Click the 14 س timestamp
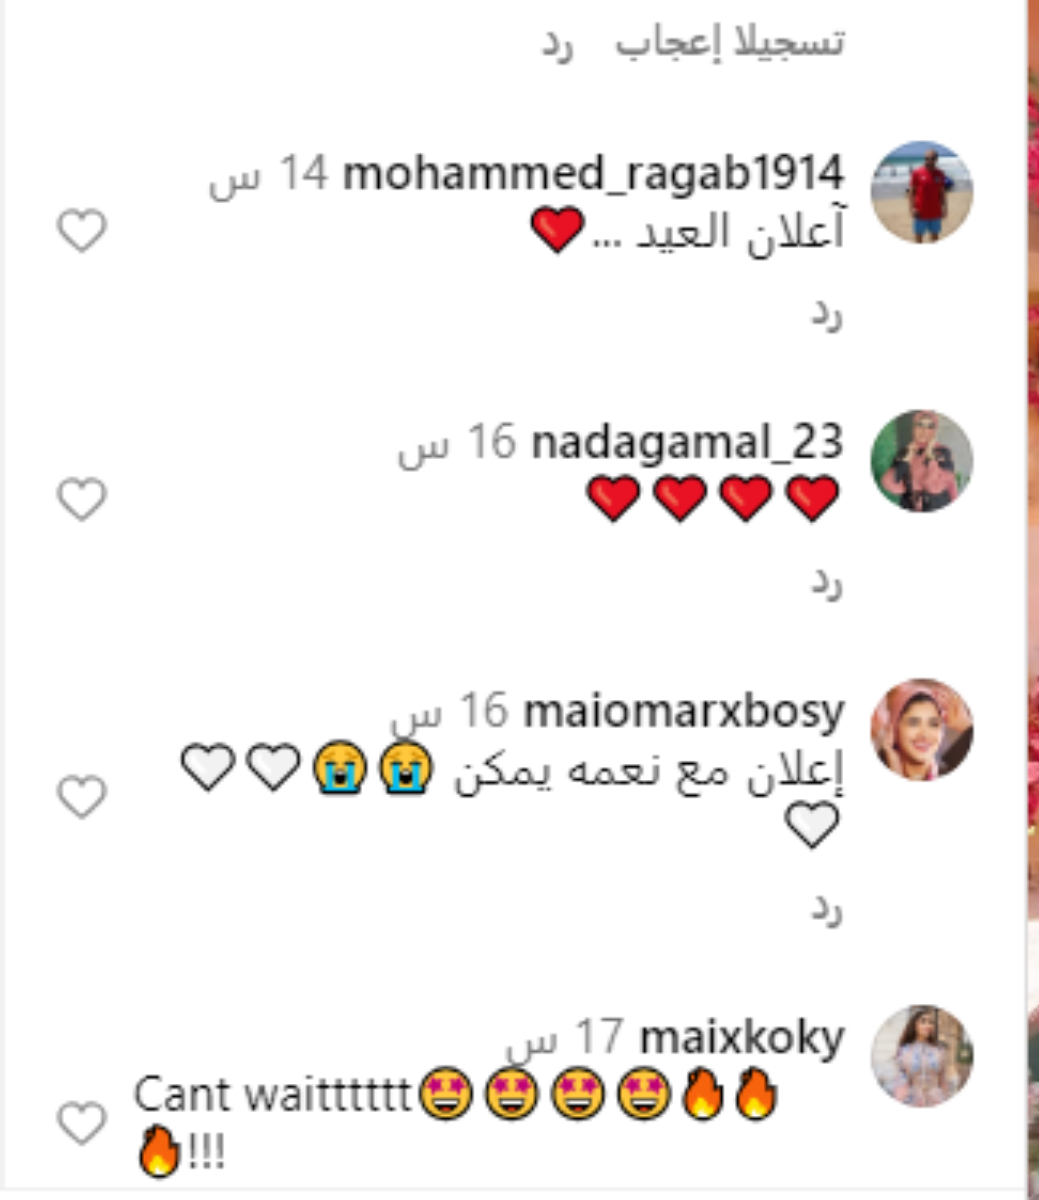 pos(269,175)
